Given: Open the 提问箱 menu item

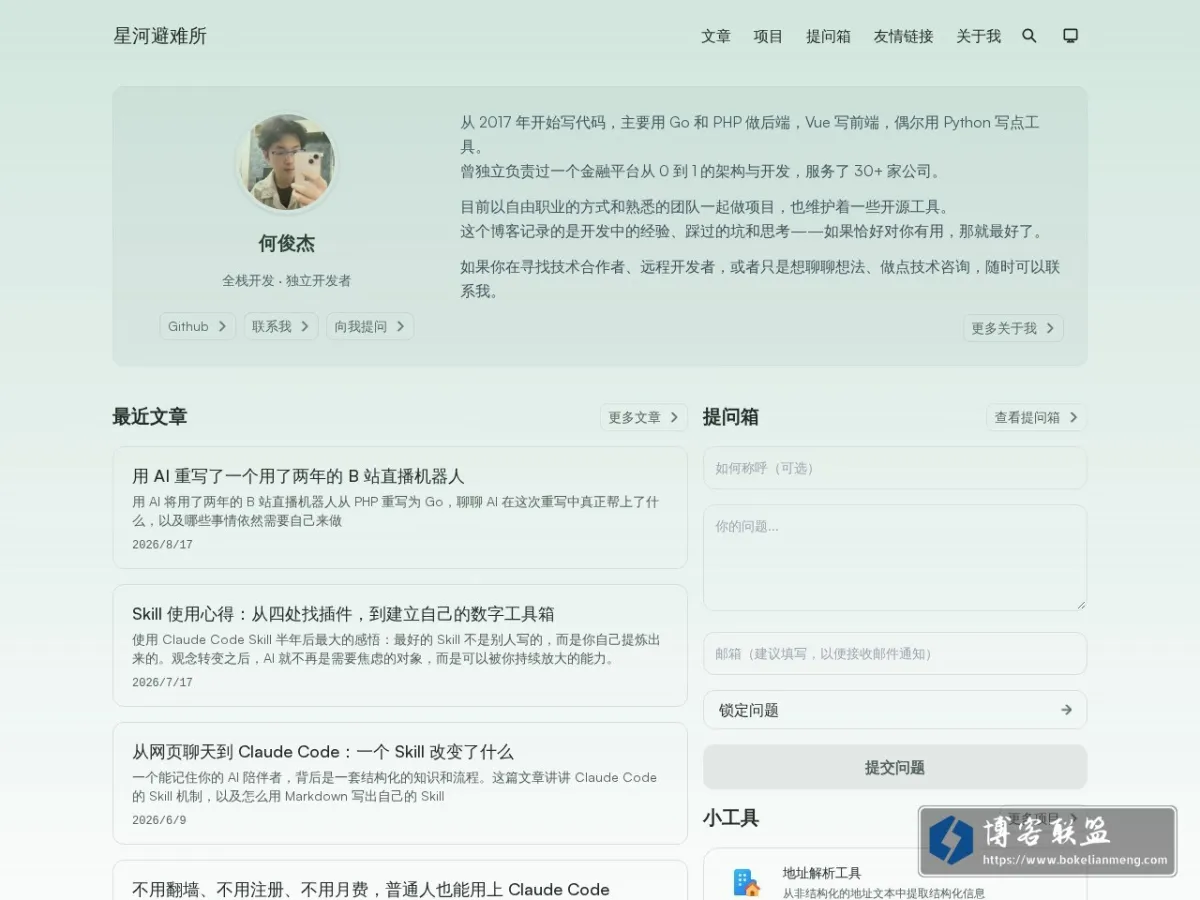Looking at the screenshot, I should pyautogui.click(x=828, y=36).
